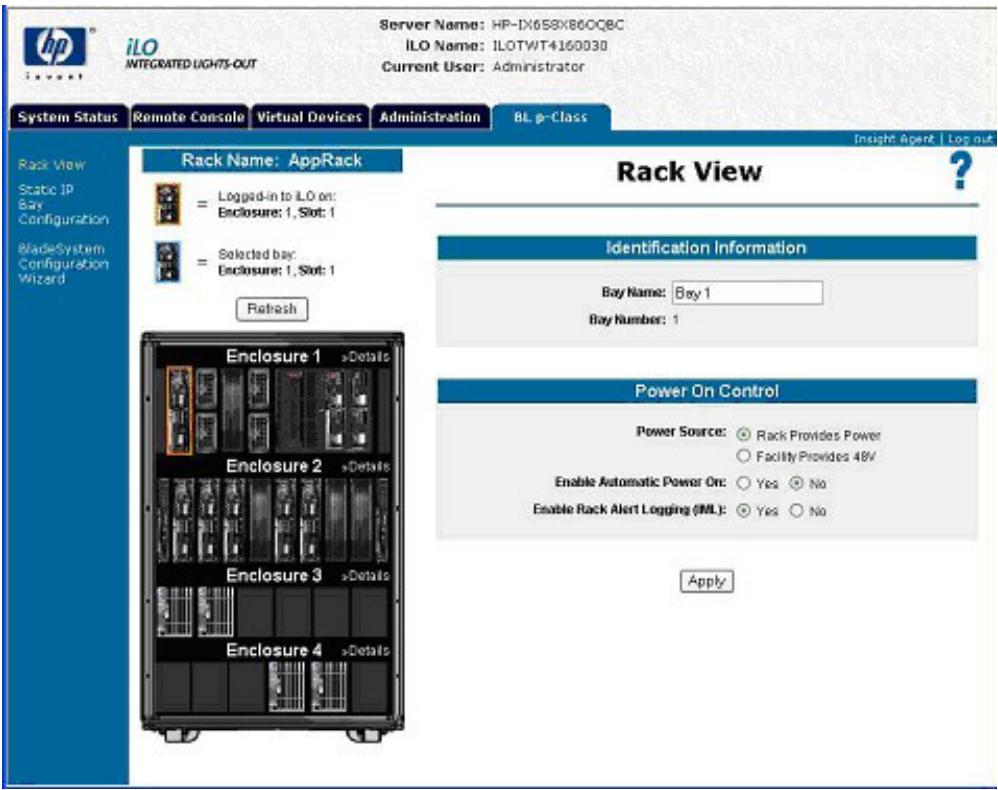Open Static IP Bay Configuration
The image size is (998, 790).
coord(63,204)
